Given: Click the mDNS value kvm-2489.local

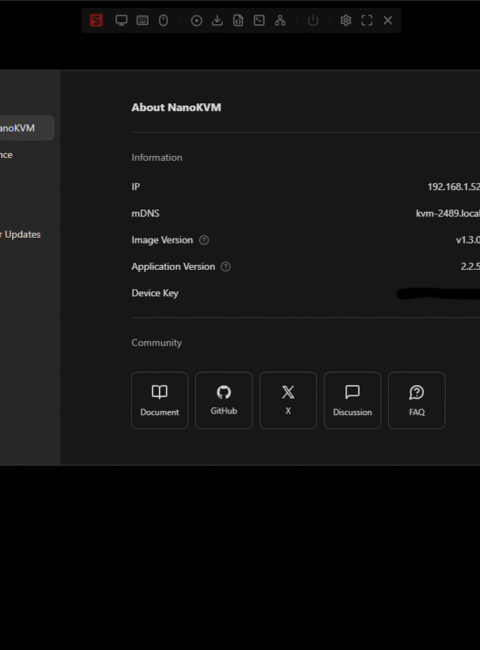Looking at the screenshot, I should tap(448, 213).
